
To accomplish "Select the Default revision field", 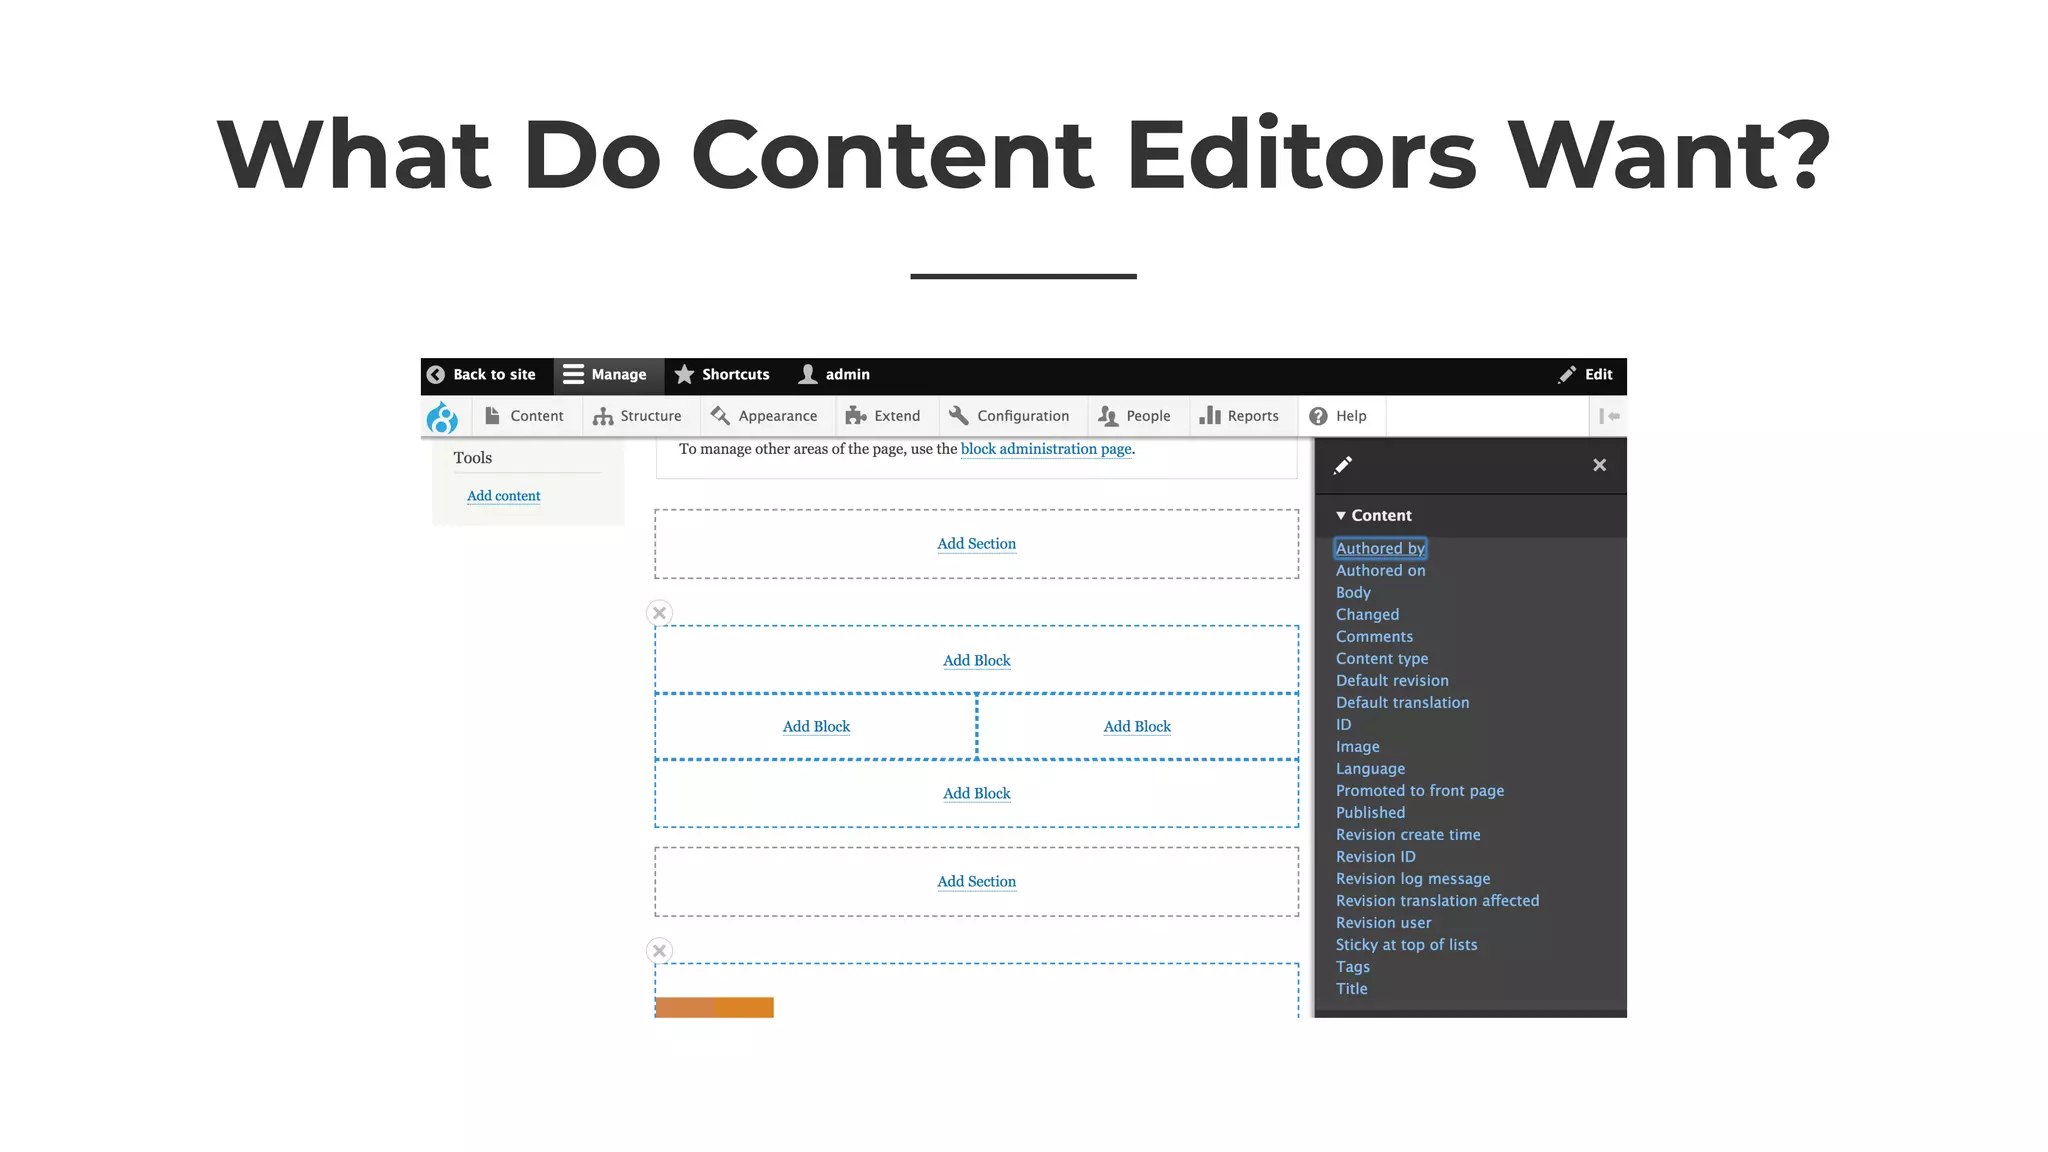I will pyautogui.click(x=1392, y=681).
